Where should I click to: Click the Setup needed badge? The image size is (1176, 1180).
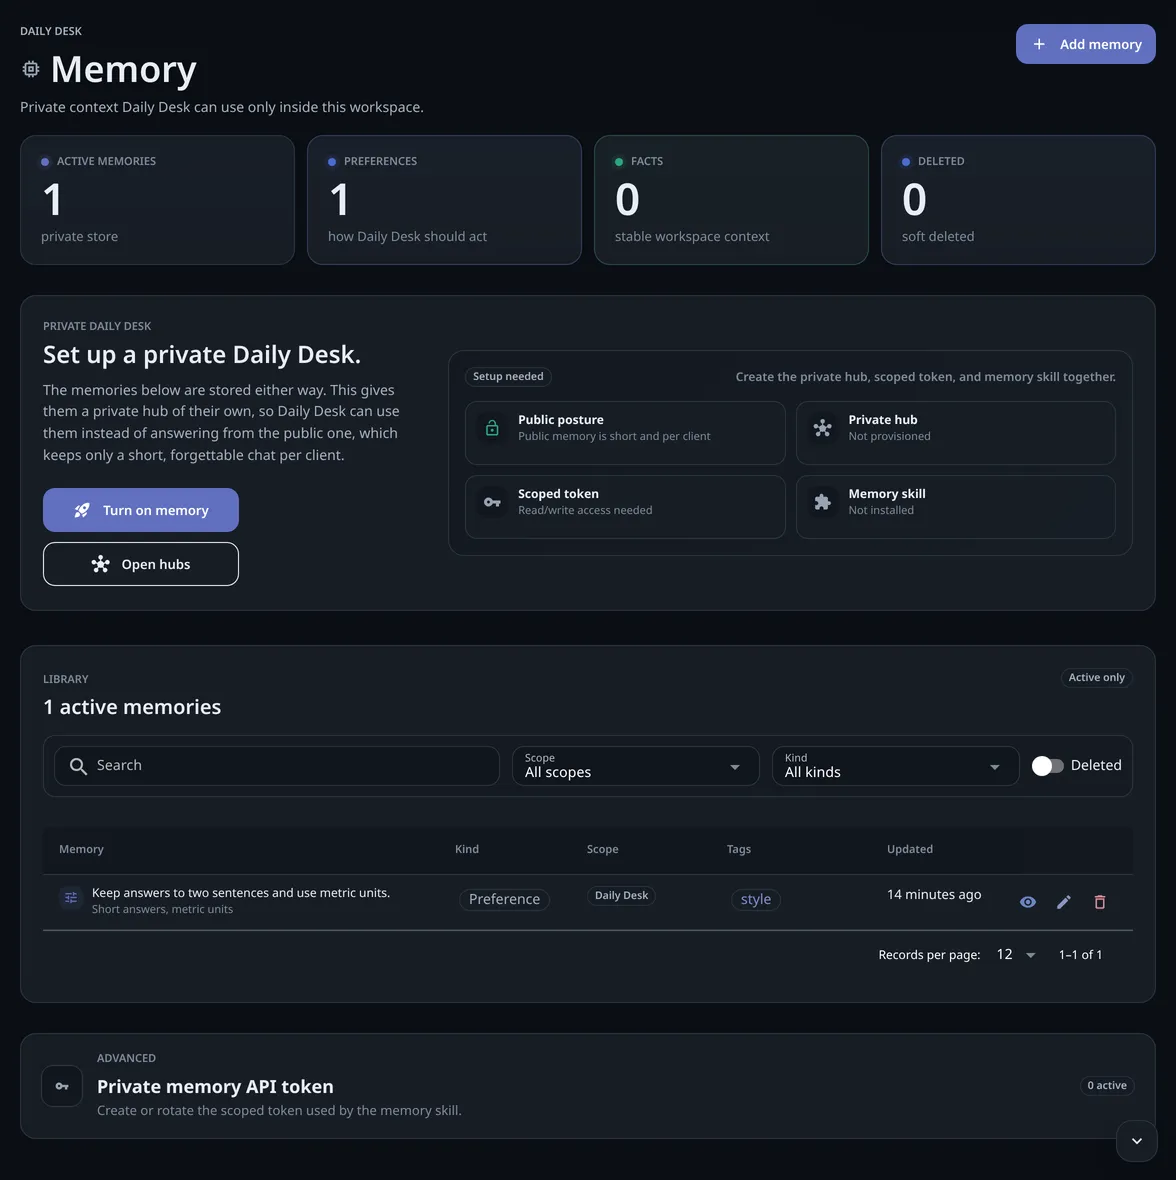[x=508, y=376]
